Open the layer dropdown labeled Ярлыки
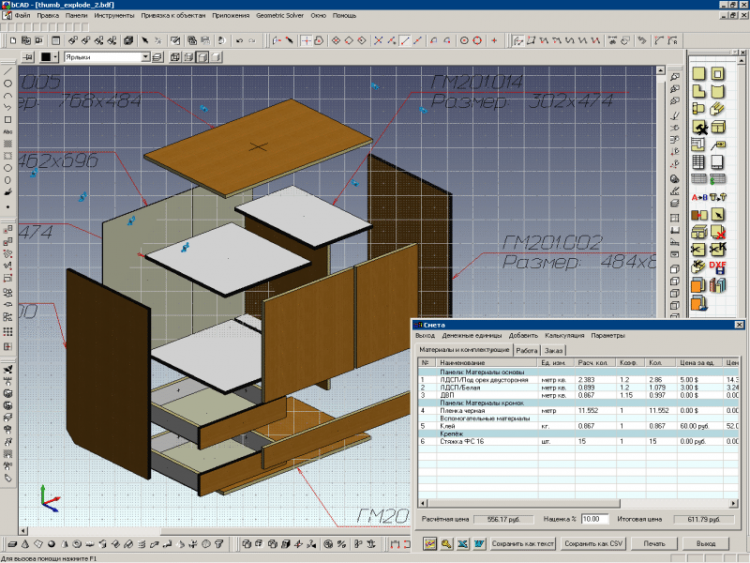Image resolution: width=750 pixels, height=563 pixels. click(x=145, y=58)
